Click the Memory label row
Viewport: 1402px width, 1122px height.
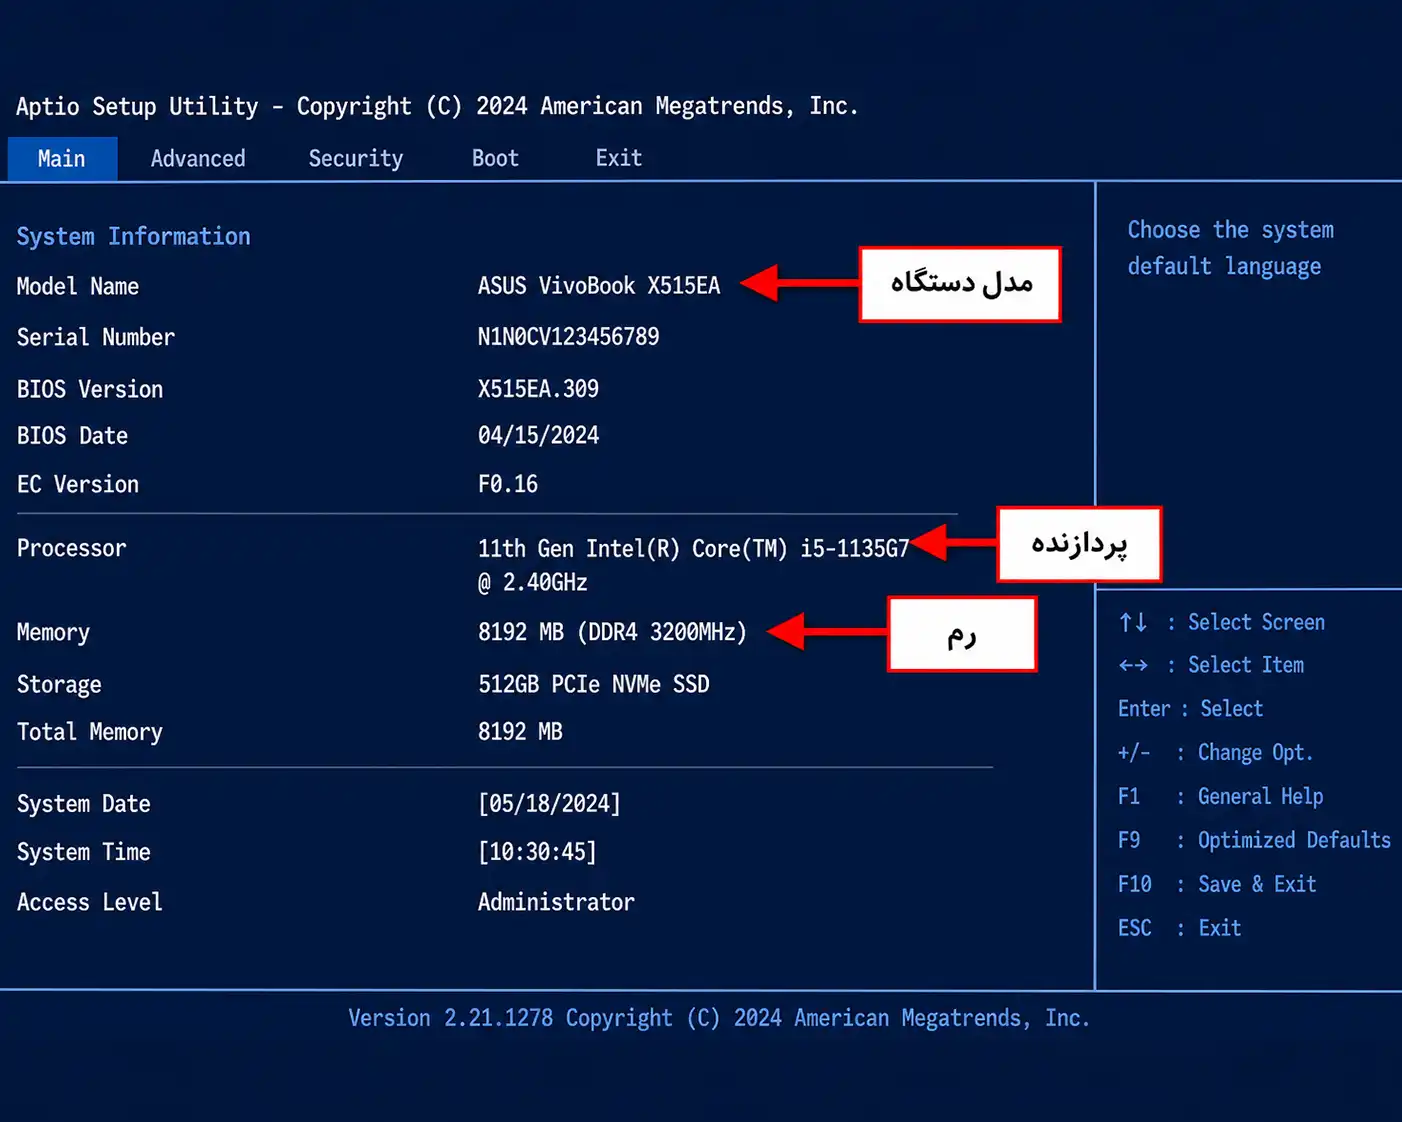pyautogui.click(x=54, y=633)
